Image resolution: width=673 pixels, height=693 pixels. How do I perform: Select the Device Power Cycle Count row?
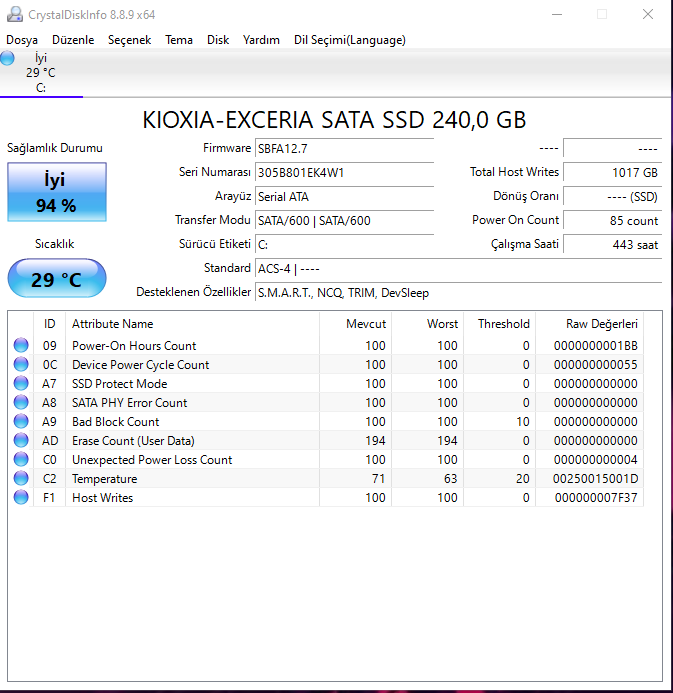326,364
